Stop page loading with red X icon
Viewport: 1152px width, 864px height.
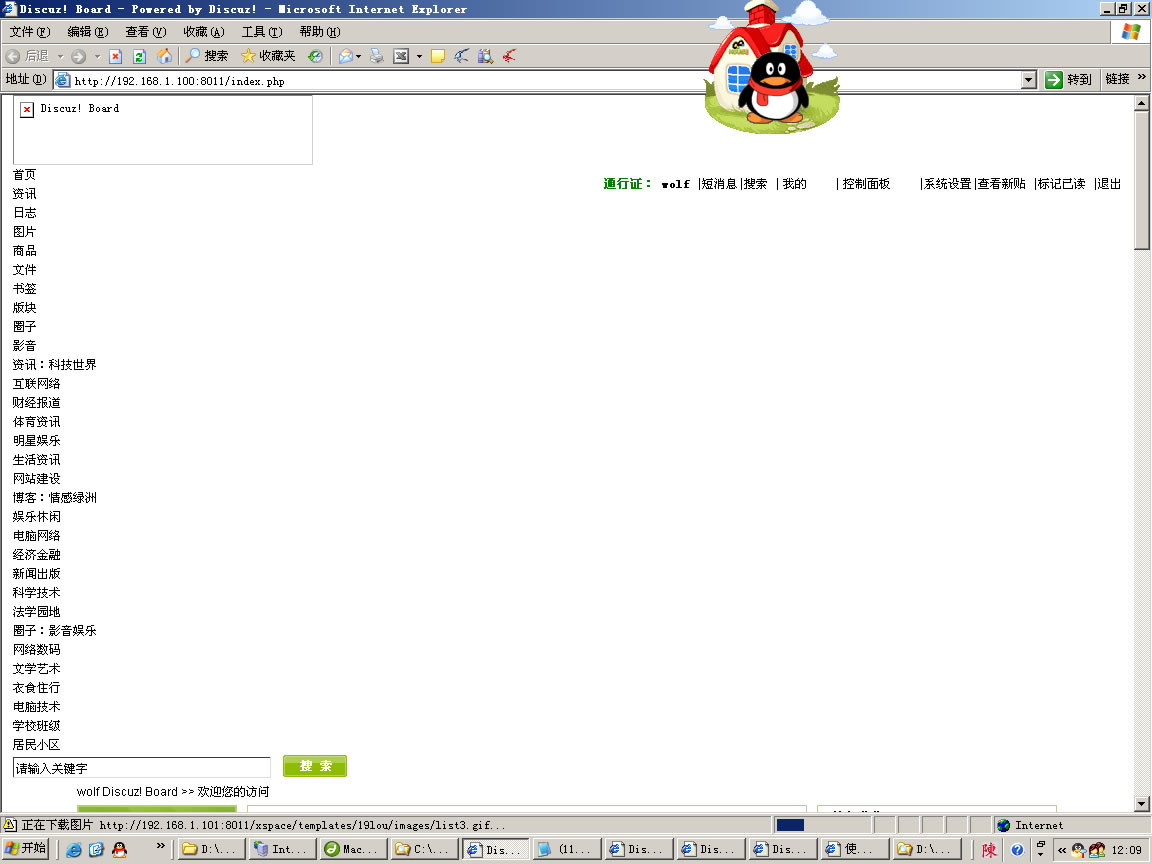(115, 56)
